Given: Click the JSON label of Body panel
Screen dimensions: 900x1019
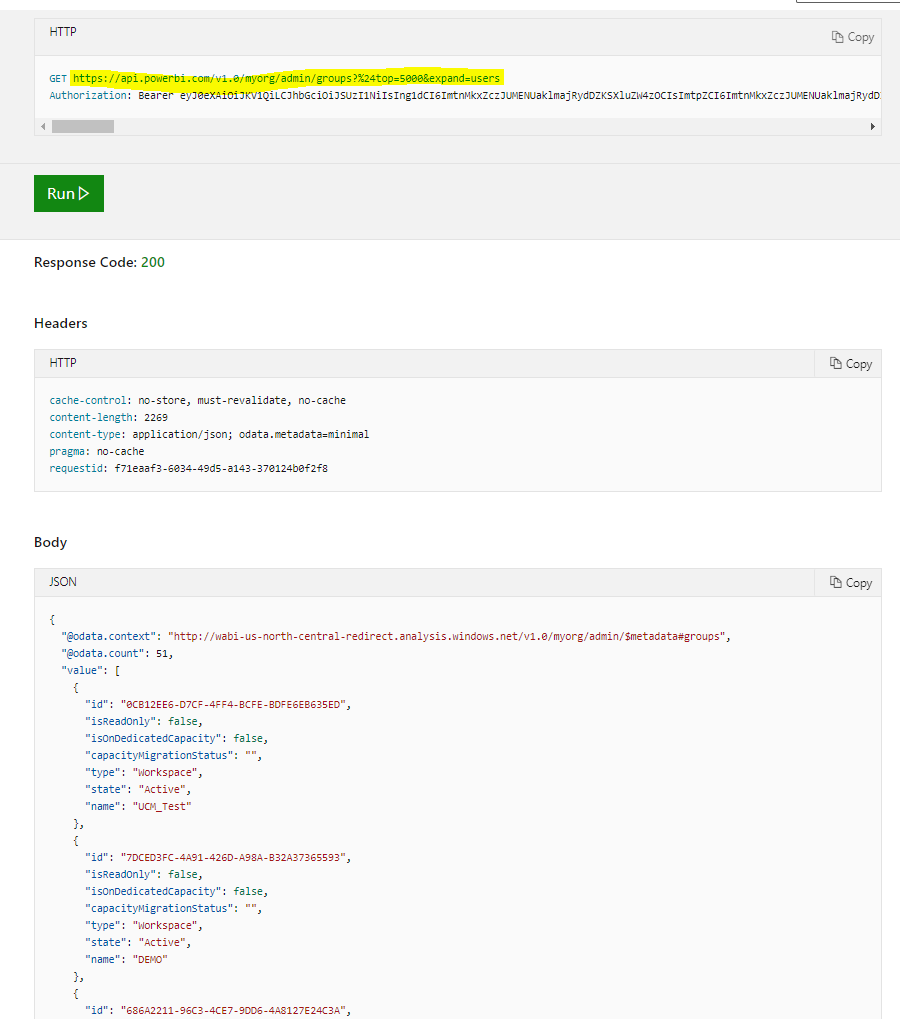Looking at the screenshot, I should pos(63,582).
